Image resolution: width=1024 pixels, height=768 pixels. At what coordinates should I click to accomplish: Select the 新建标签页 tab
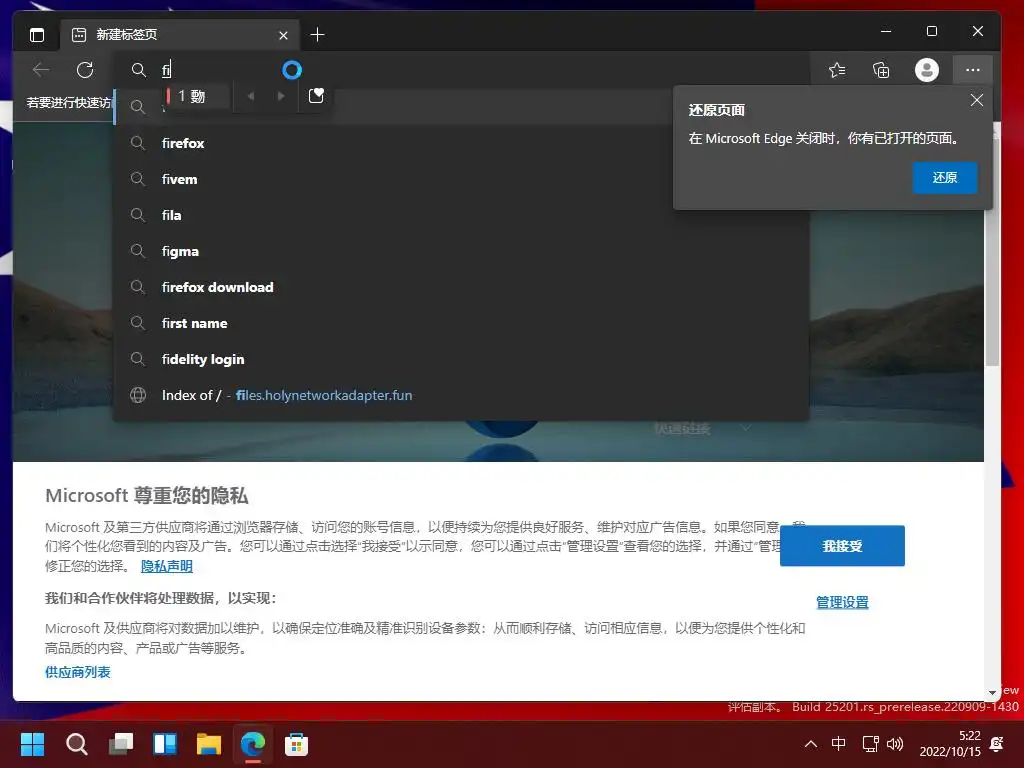click(x=180, y=35)
